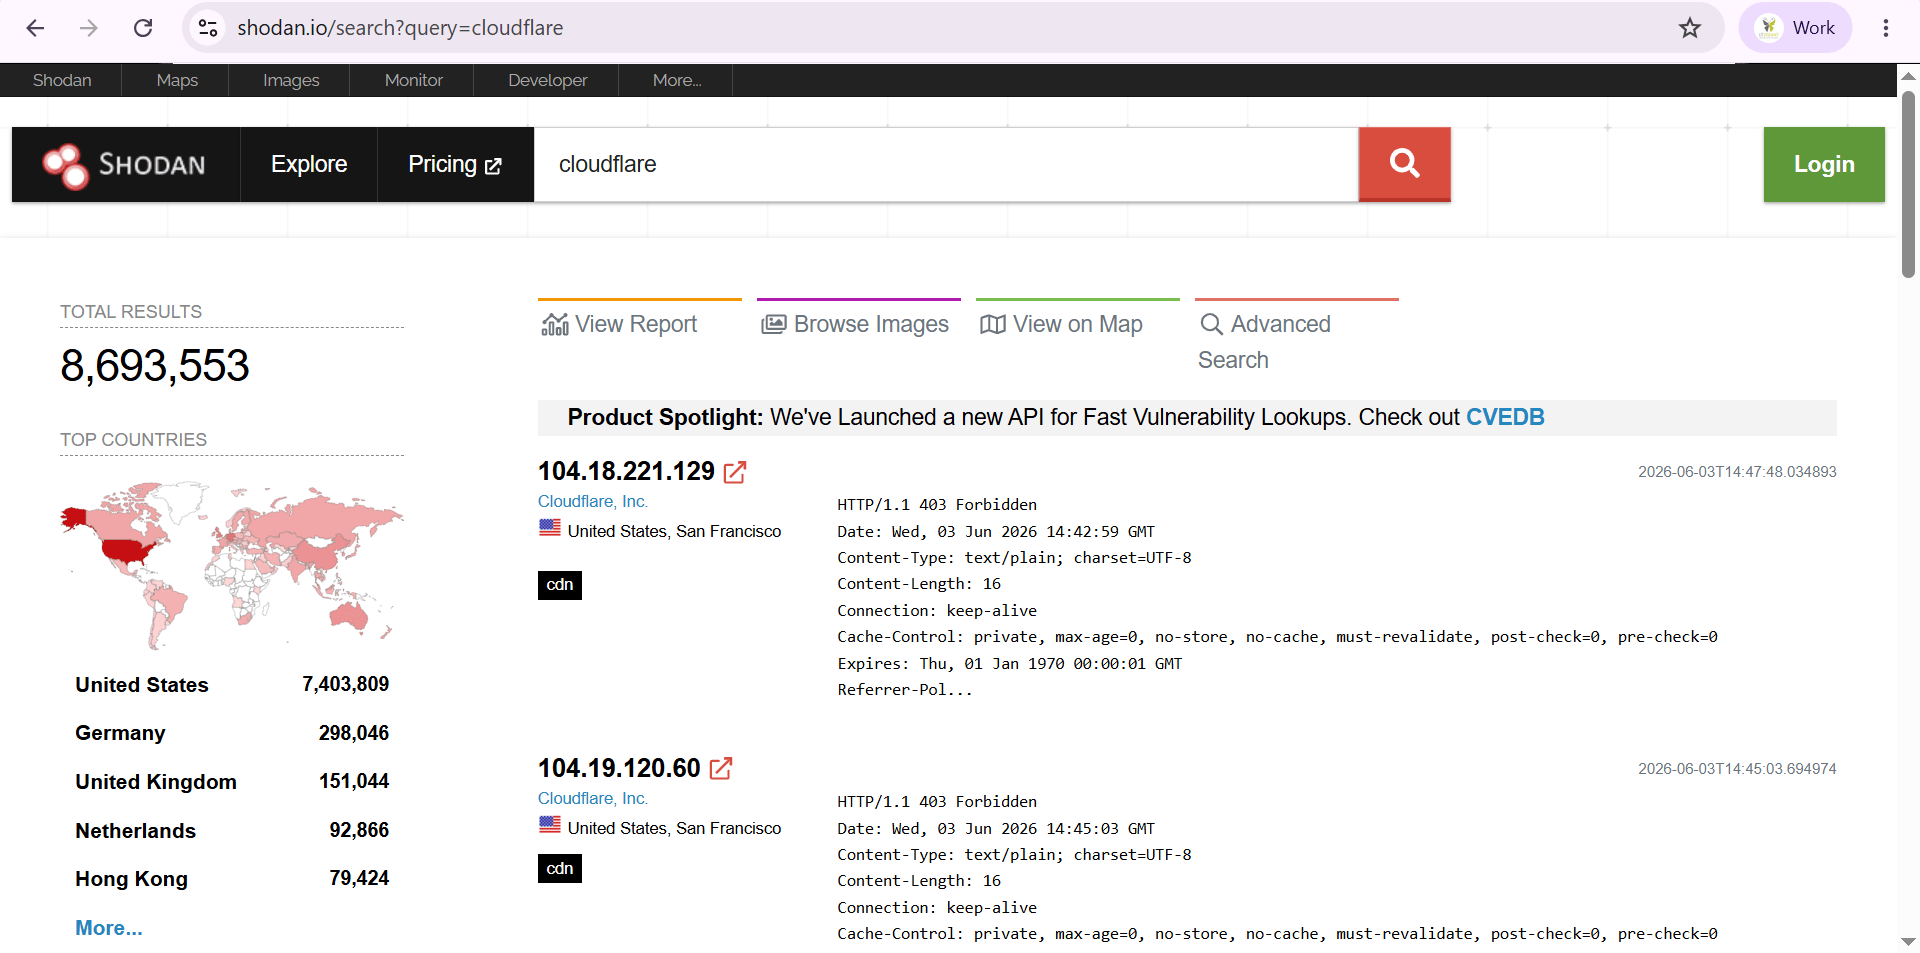Open the Monitor top menu item
Image resolution: width=1920 pixels, height=953 pixels.
[413, 80]
